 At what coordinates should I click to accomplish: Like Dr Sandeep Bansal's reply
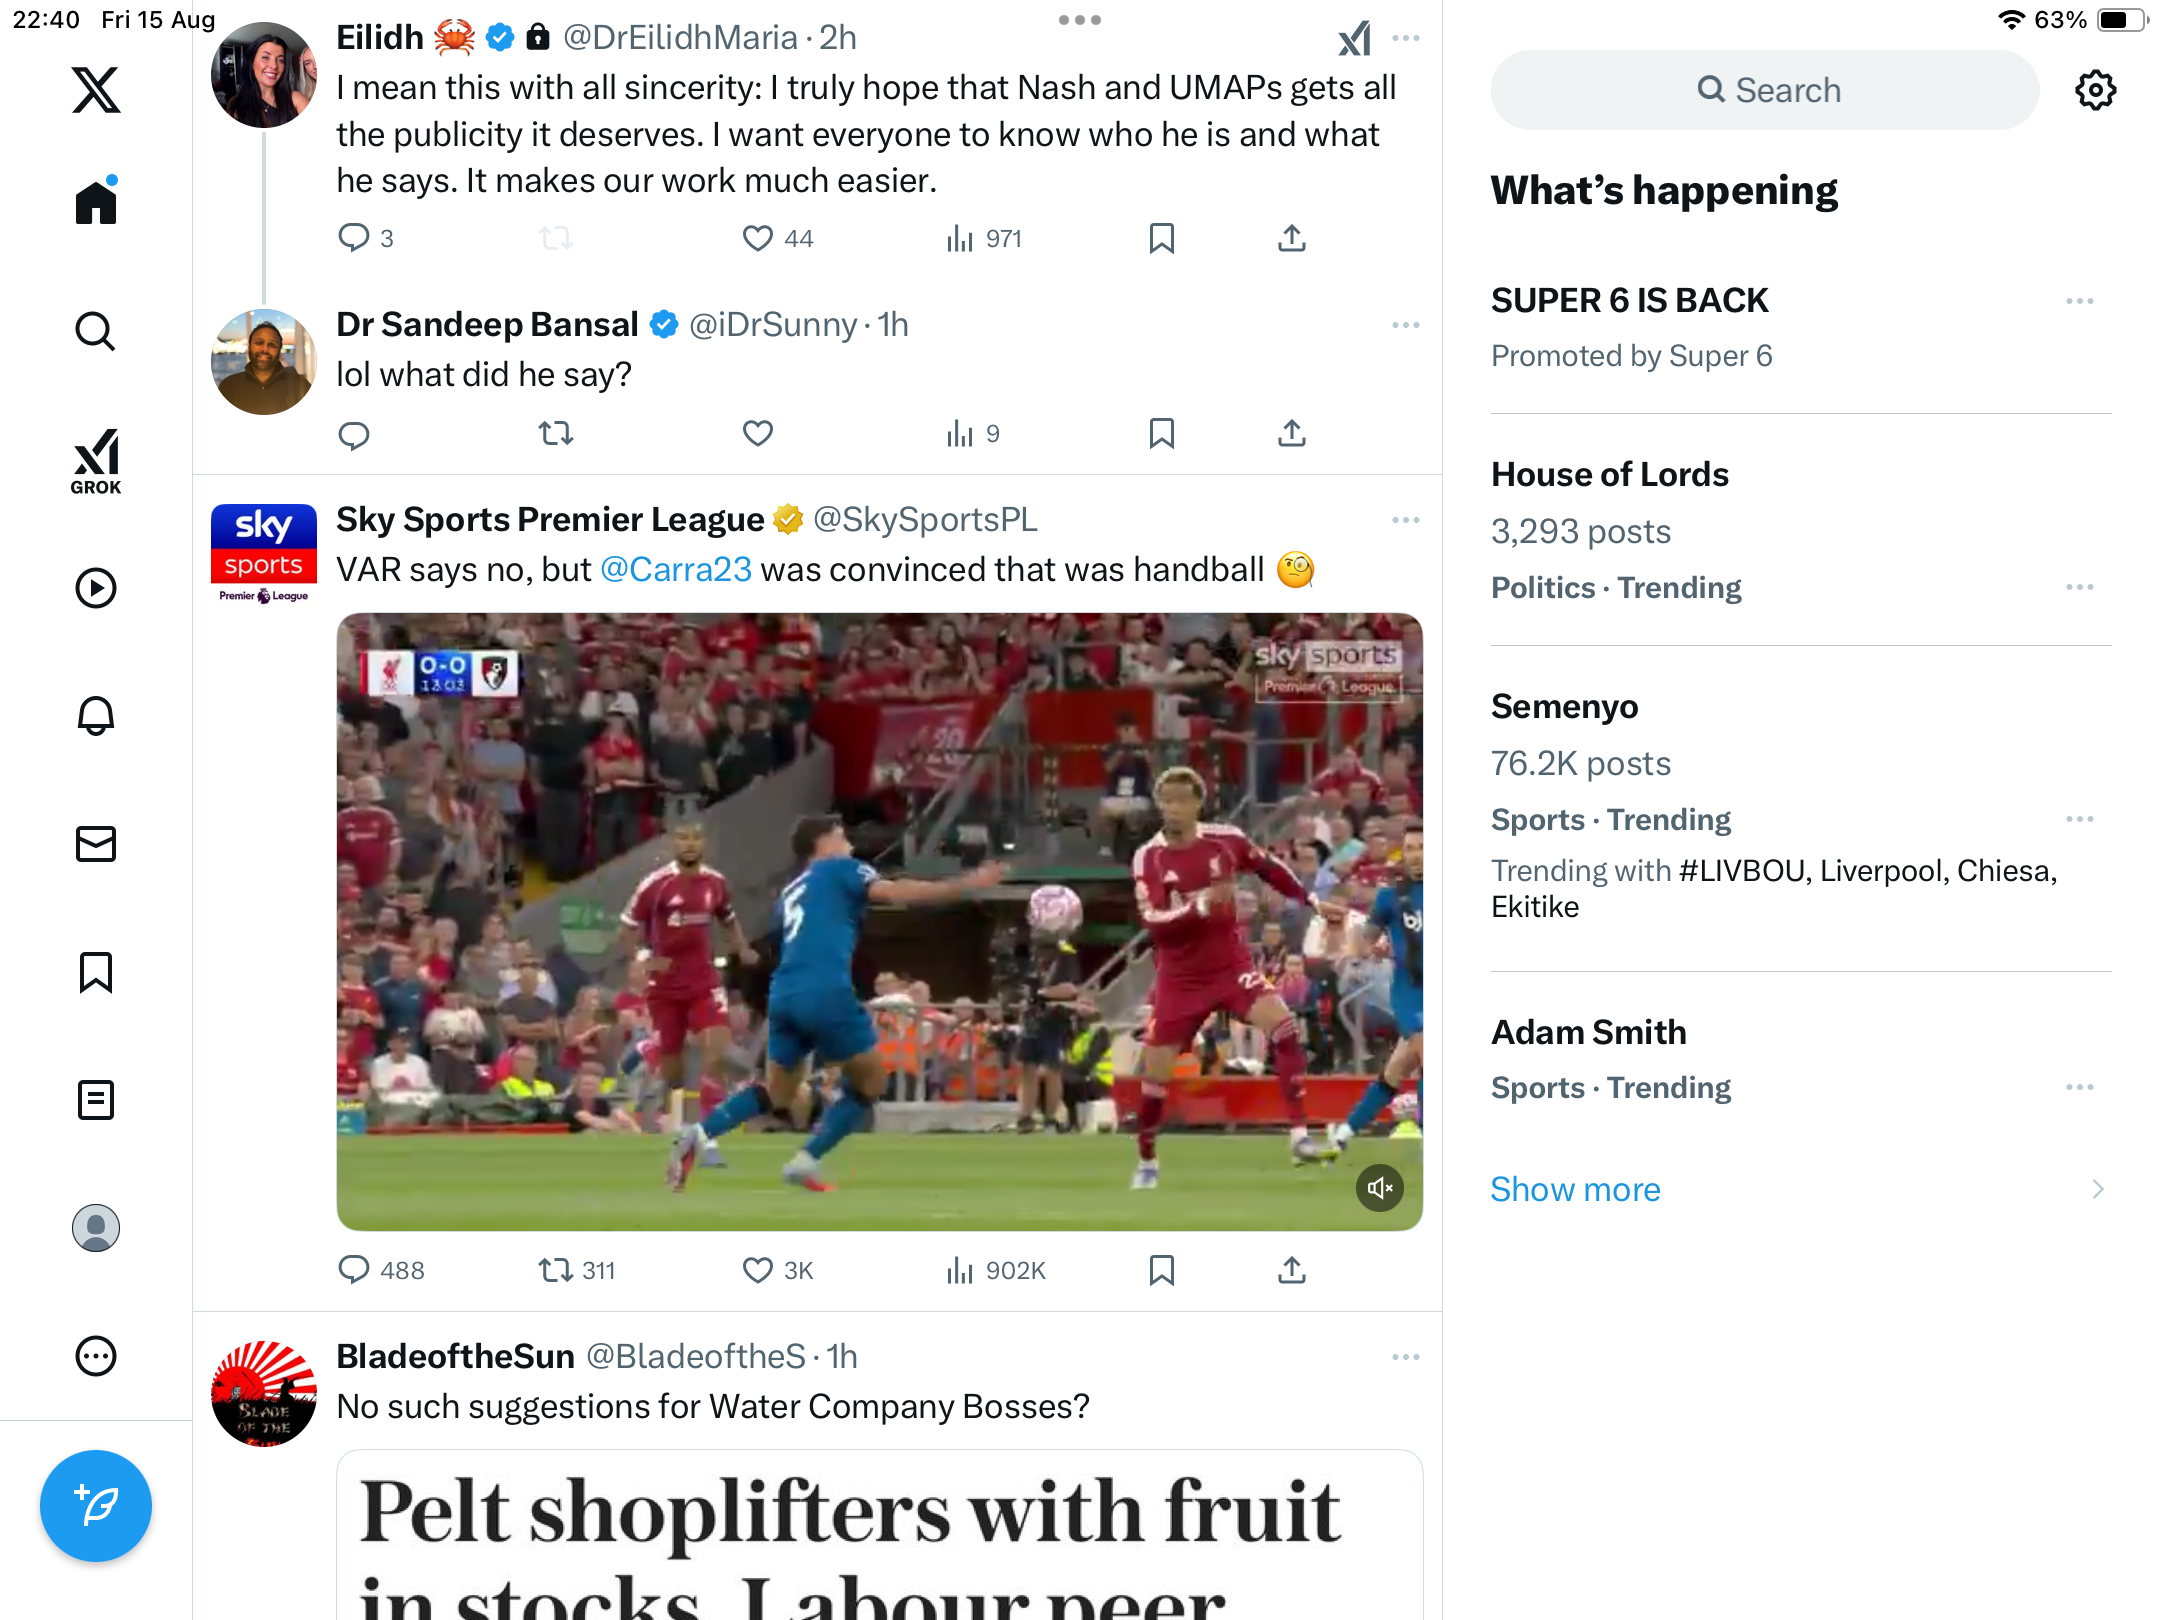click(757, 433)
